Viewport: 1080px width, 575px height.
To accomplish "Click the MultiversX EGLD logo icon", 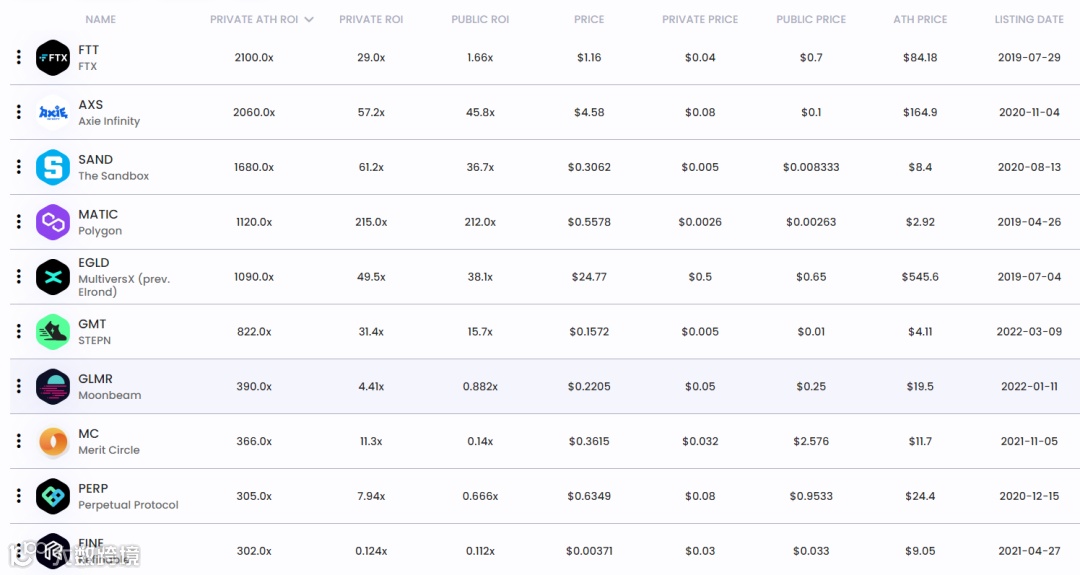I will click(53, 277).
